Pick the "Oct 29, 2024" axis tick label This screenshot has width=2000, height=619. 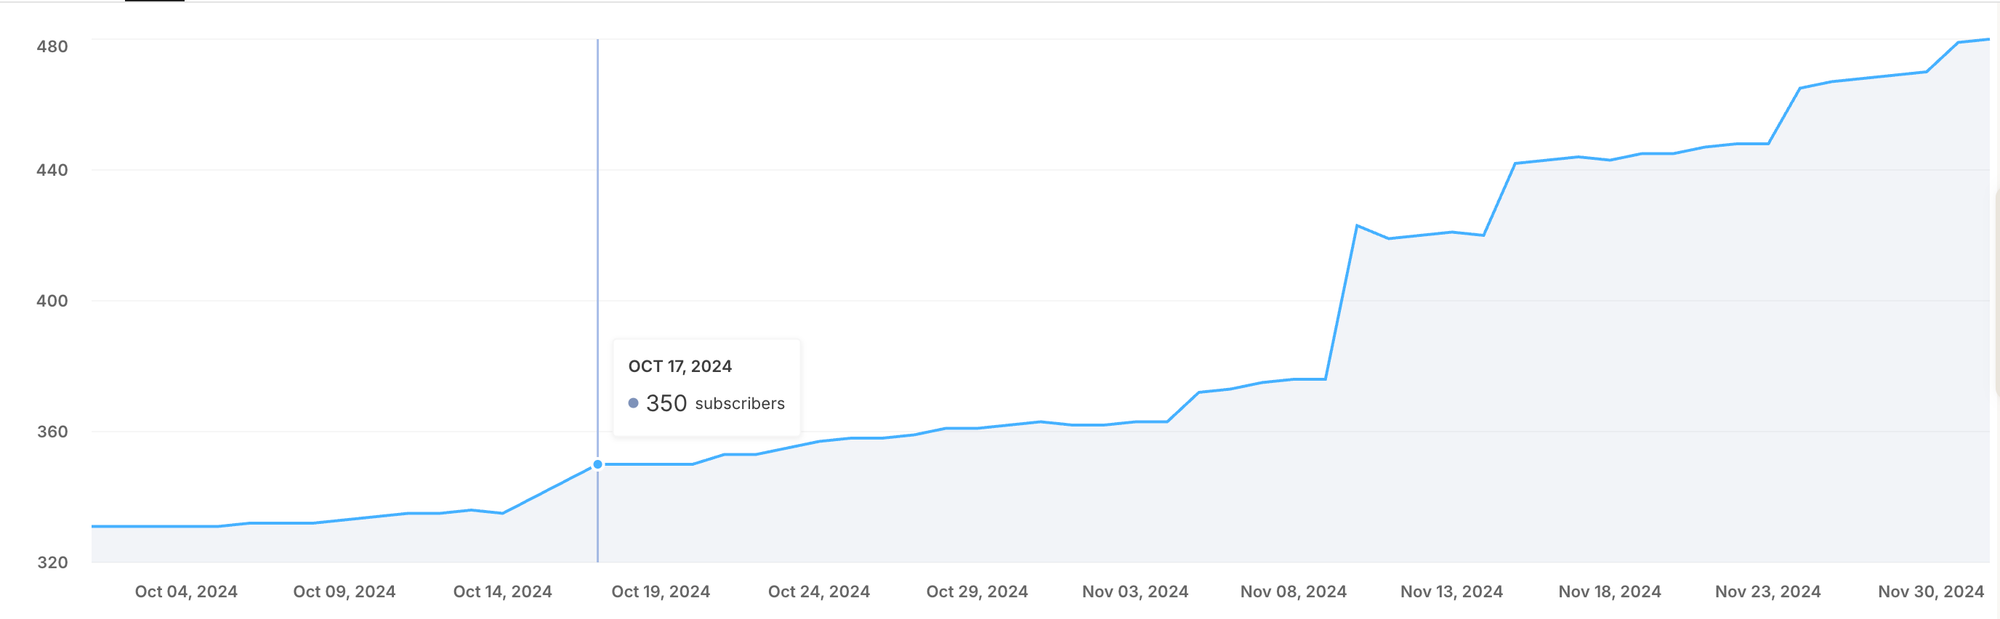tap(977, 591)
